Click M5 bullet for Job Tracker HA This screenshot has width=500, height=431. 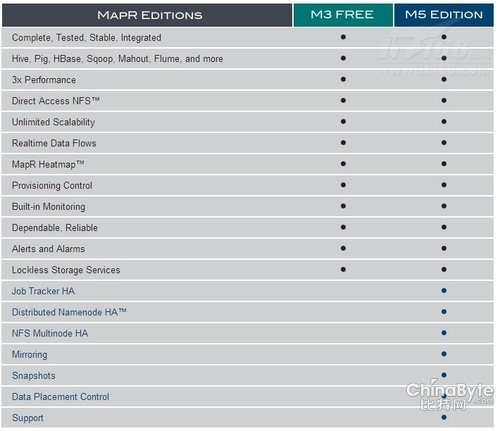tap(444, 291)
